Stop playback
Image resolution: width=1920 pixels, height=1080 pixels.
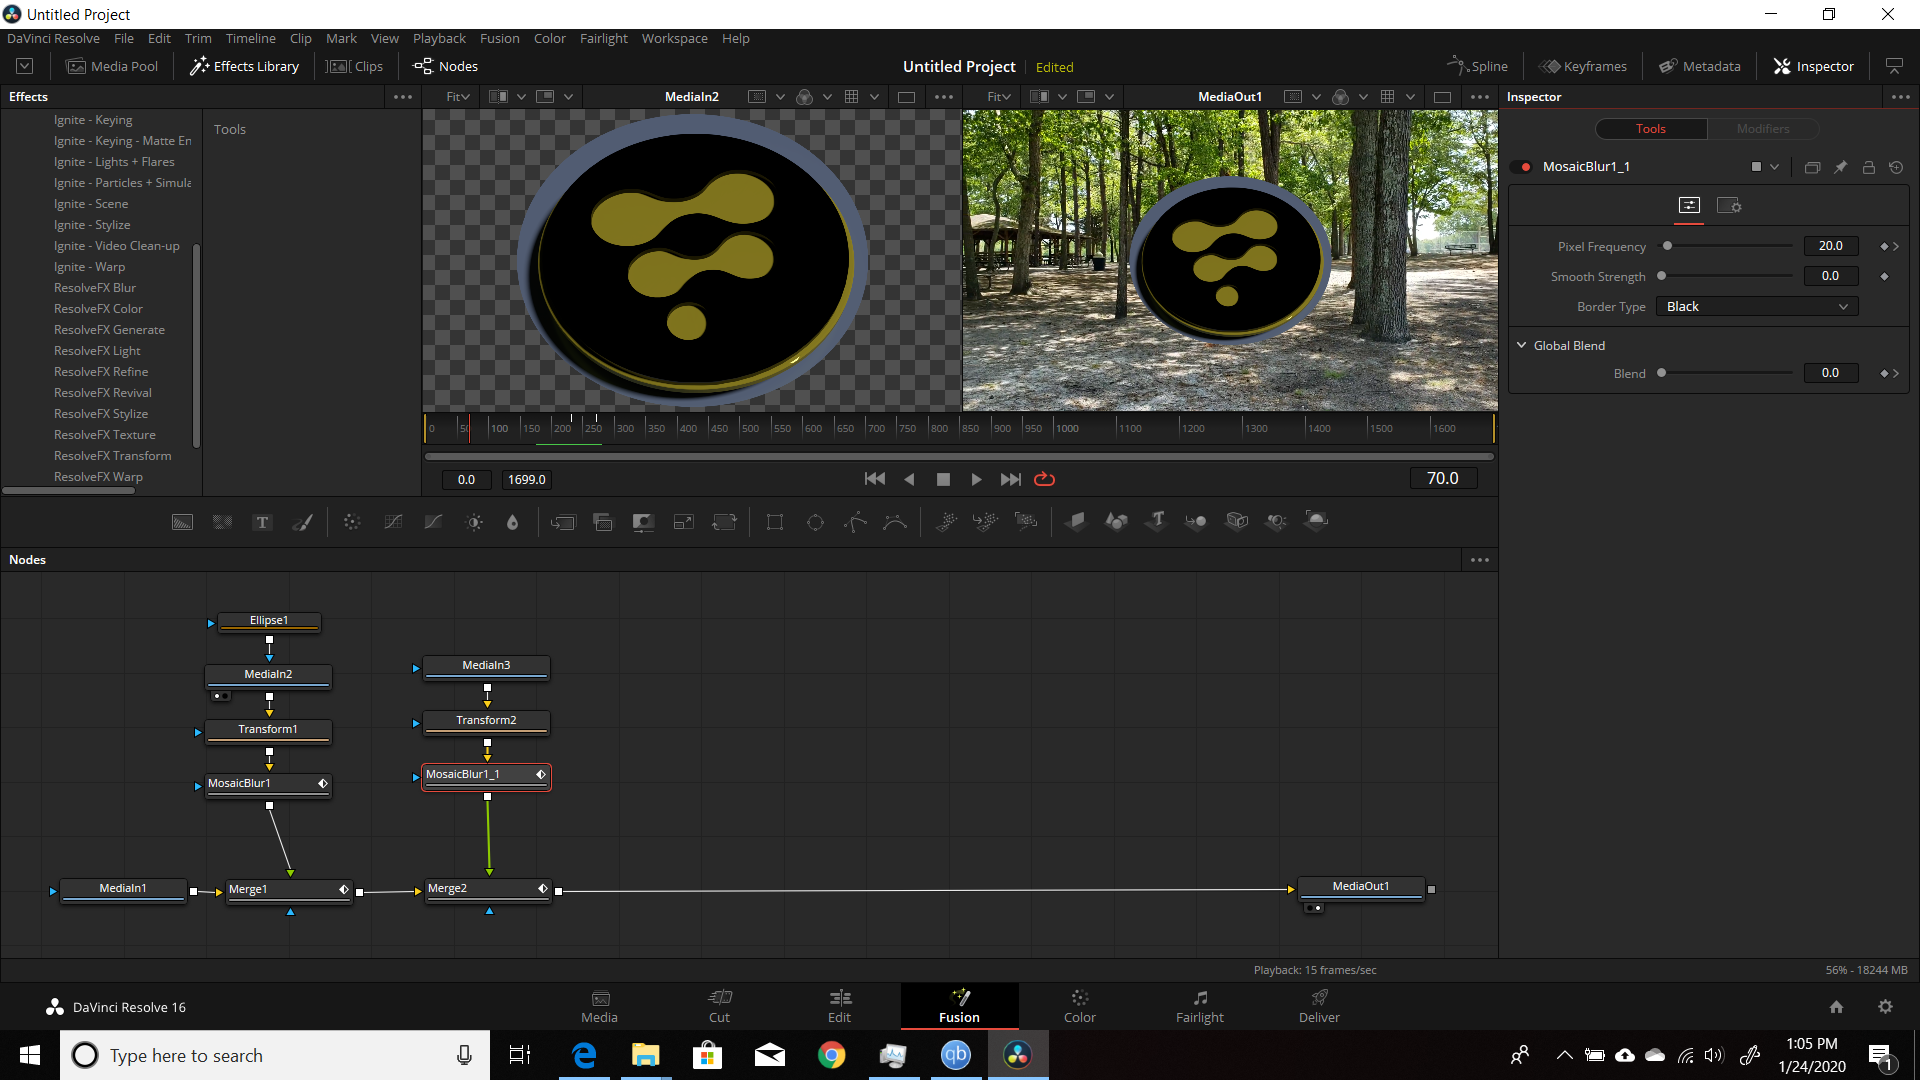coord(943,479)
